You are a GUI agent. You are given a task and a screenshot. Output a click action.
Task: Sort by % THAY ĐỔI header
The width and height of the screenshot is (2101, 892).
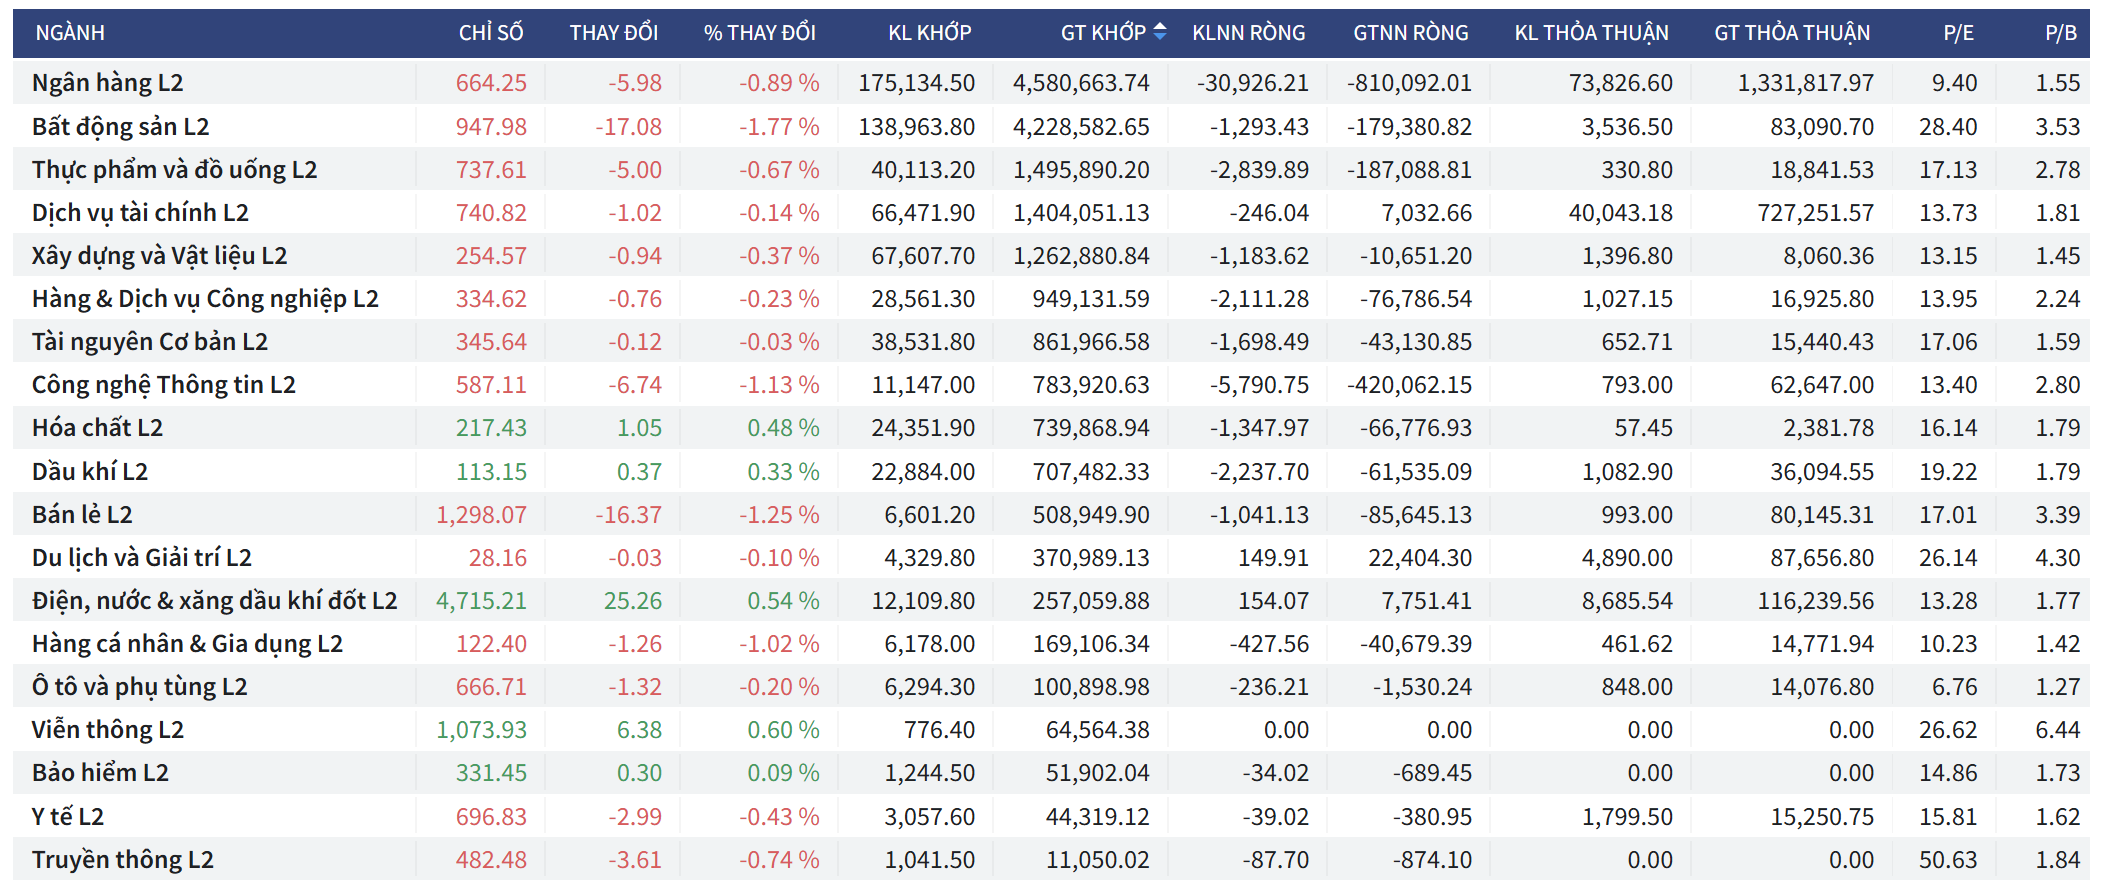click(759, 33)
